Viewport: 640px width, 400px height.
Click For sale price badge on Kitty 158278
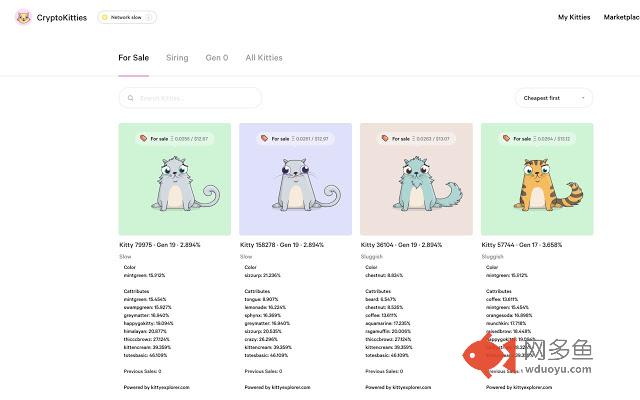295,139
